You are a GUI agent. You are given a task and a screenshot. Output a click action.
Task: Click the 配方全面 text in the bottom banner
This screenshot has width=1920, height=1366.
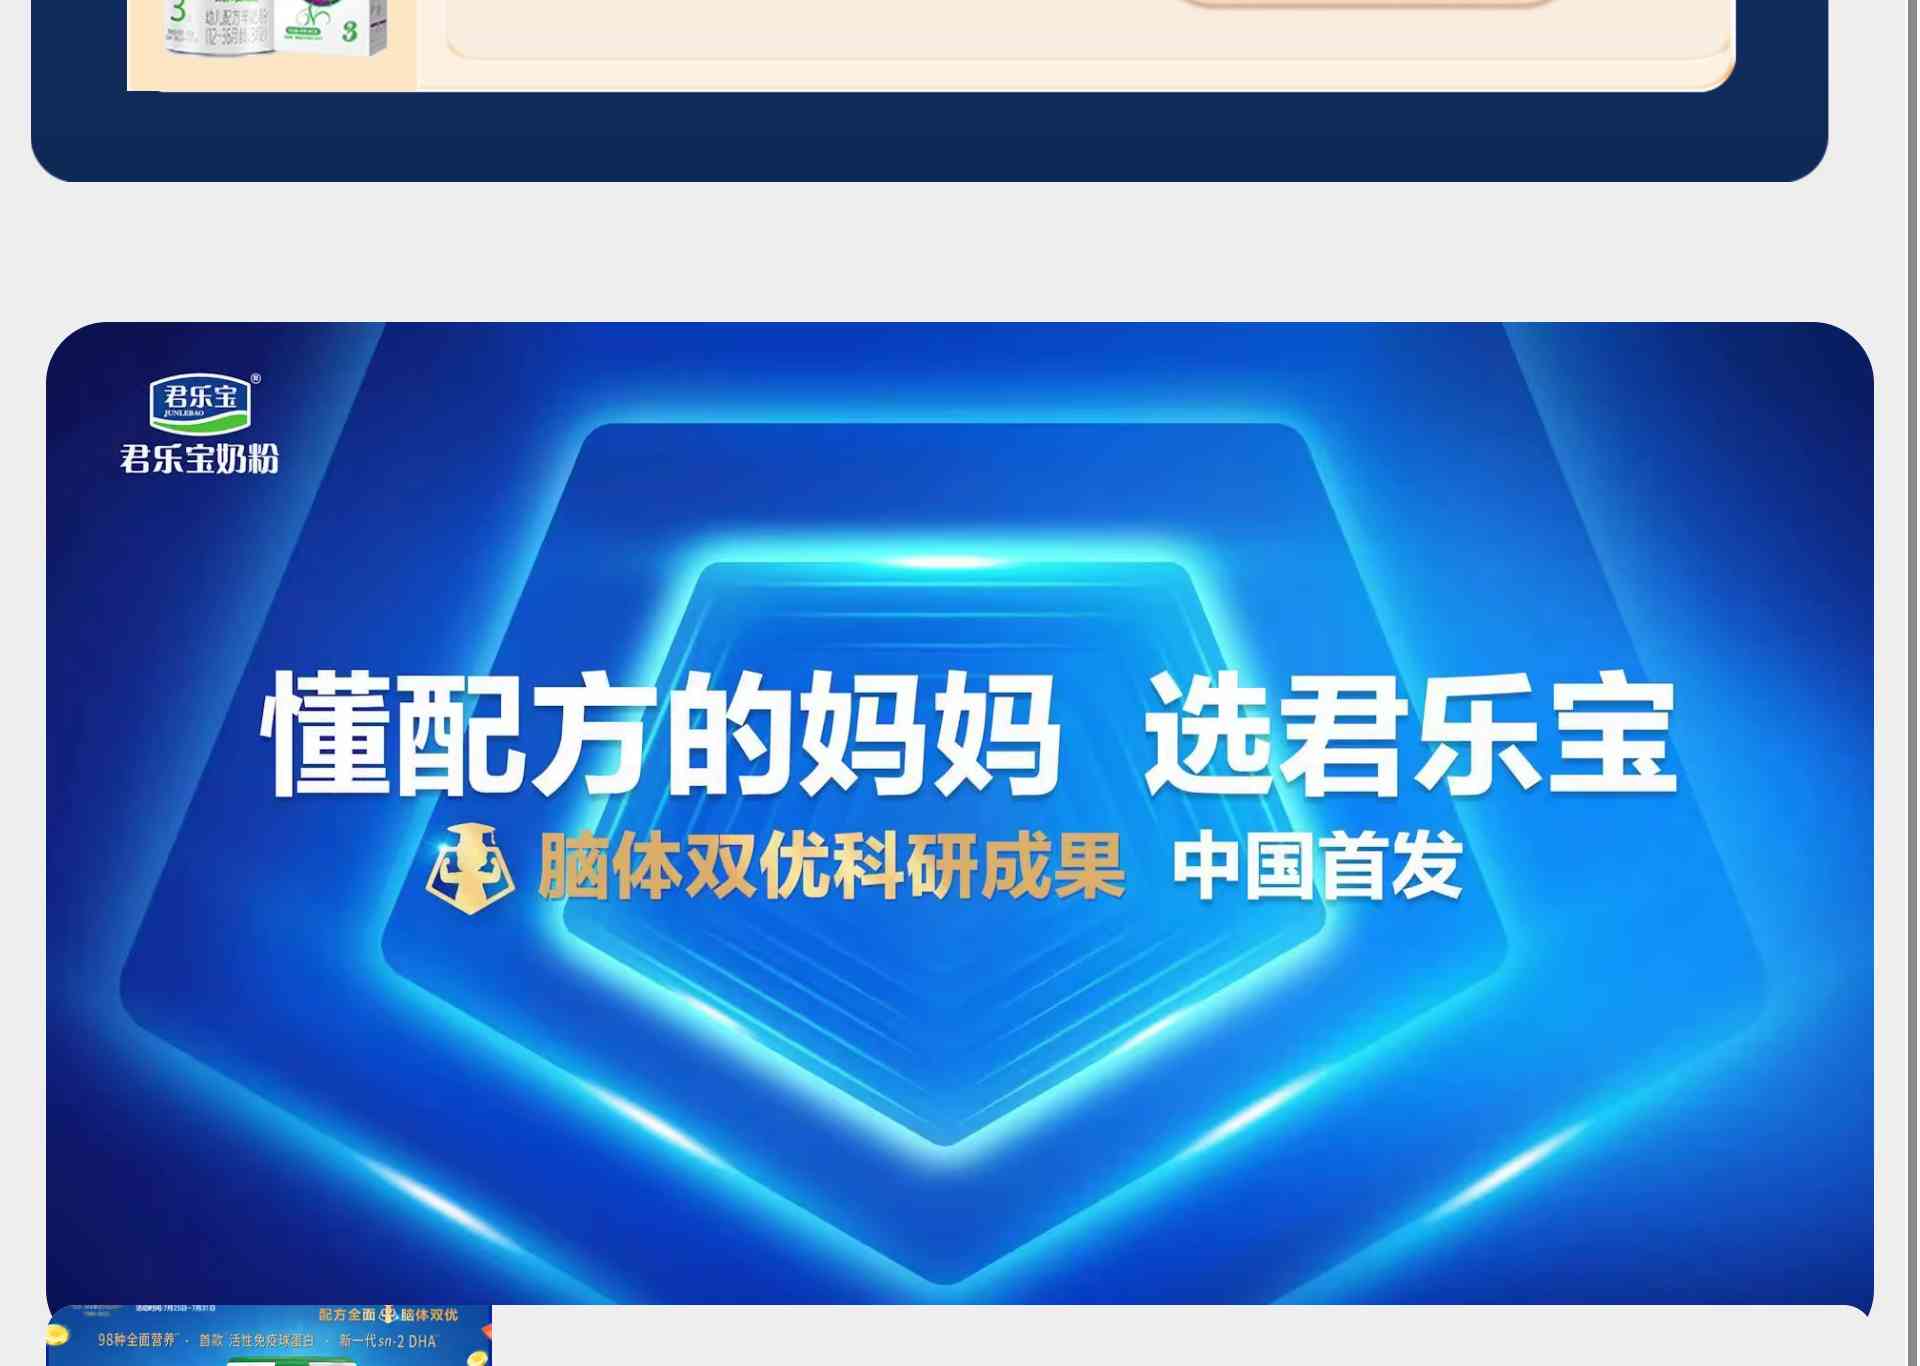(347, 1315)
